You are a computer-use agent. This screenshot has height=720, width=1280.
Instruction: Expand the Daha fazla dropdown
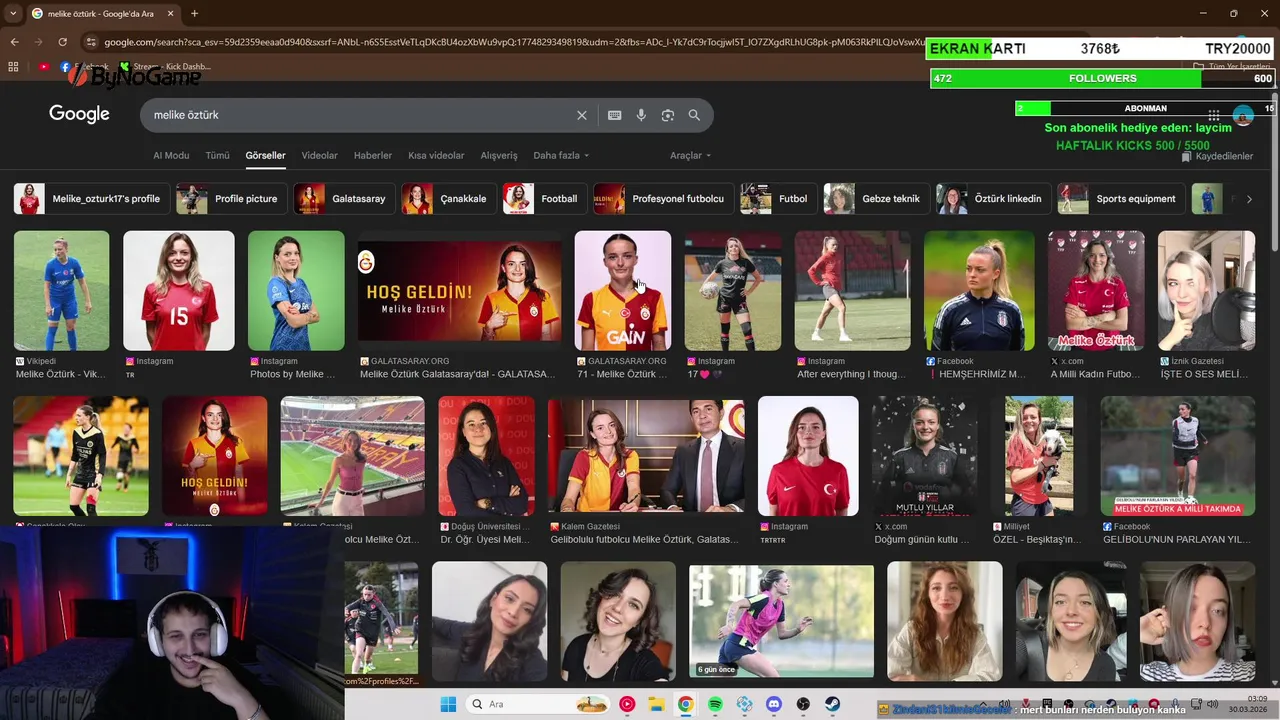[561, 156]
